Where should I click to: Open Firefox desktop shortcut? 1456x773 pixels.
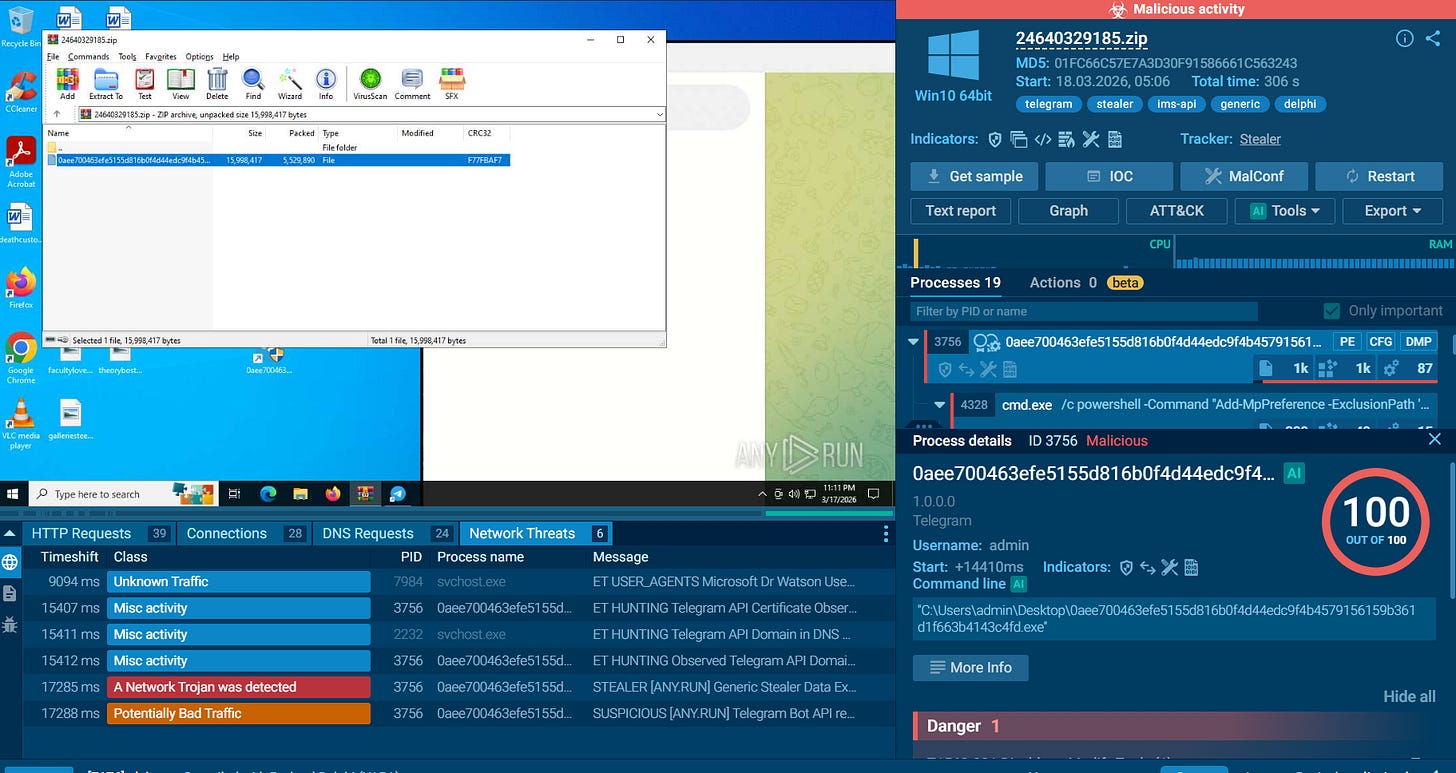click(20, 288)
